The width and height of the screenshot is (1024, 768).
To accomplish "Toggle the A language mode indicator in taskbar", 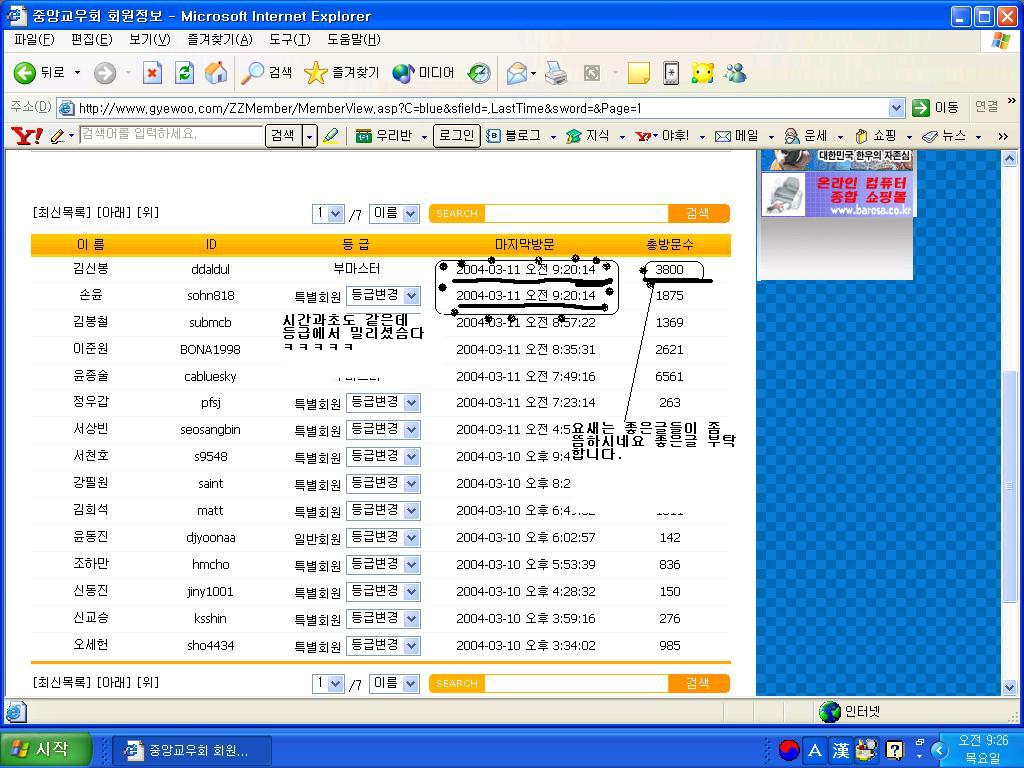I will [815, 750].
